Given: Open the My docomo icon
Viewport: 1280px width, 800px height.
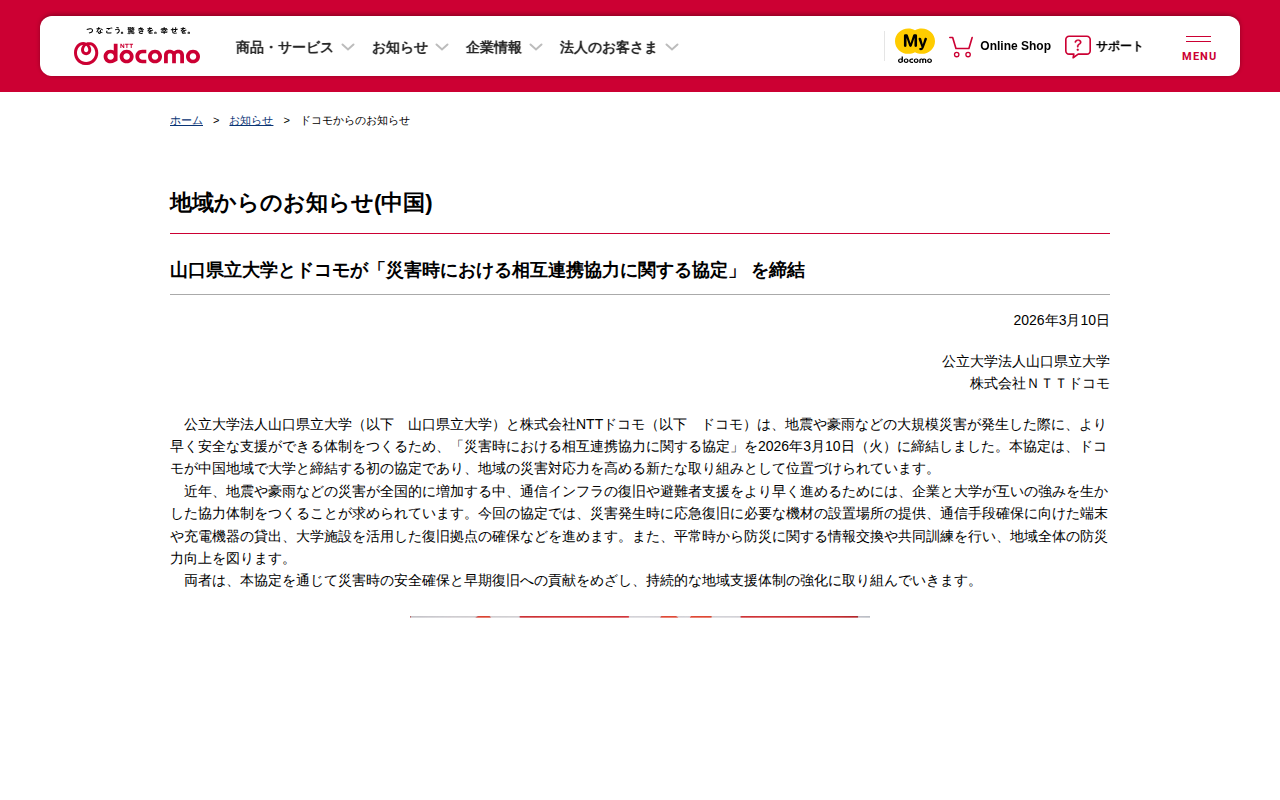Looking at the screenshot, I should click(x=915, y=46).
